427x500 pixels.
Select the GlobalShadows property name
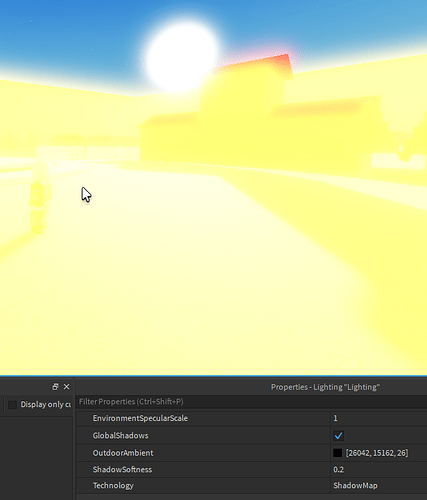click(x=120, y=436)
